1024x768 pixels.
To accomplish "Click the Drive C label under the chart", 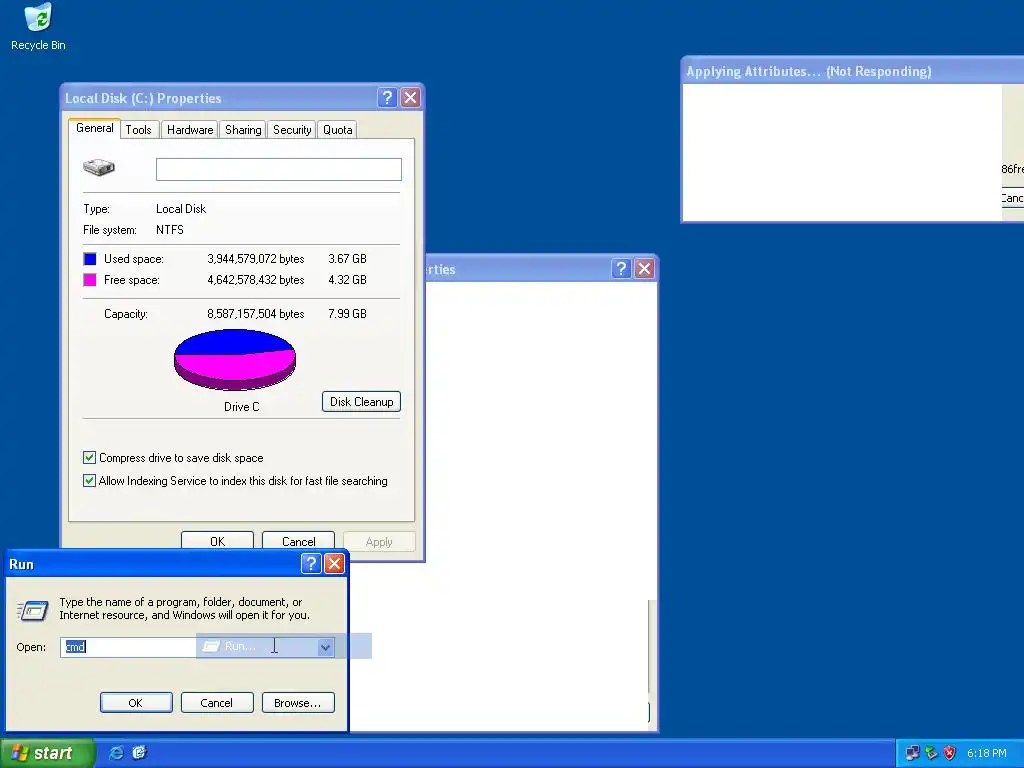I will click(242, 407).
